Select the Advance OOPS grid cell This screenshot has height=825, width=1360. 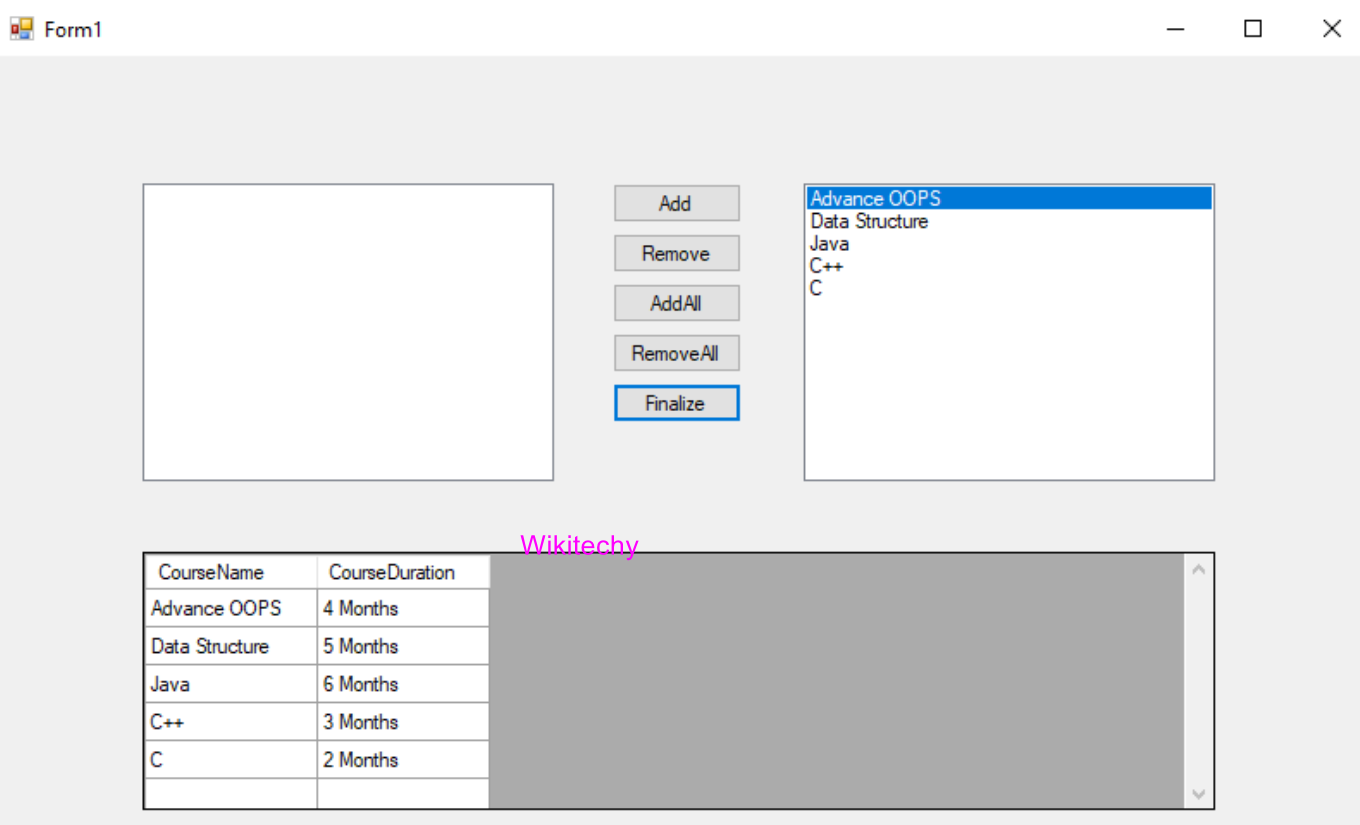(231, 608)
